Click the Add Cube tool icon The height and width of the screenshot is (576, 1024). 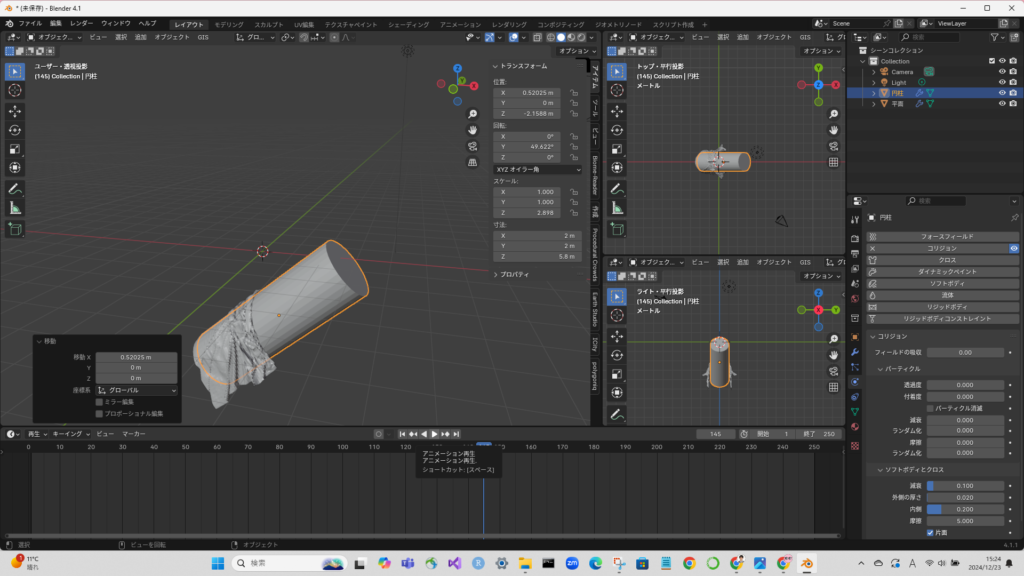pyautogui.click(x=15, y=229)
